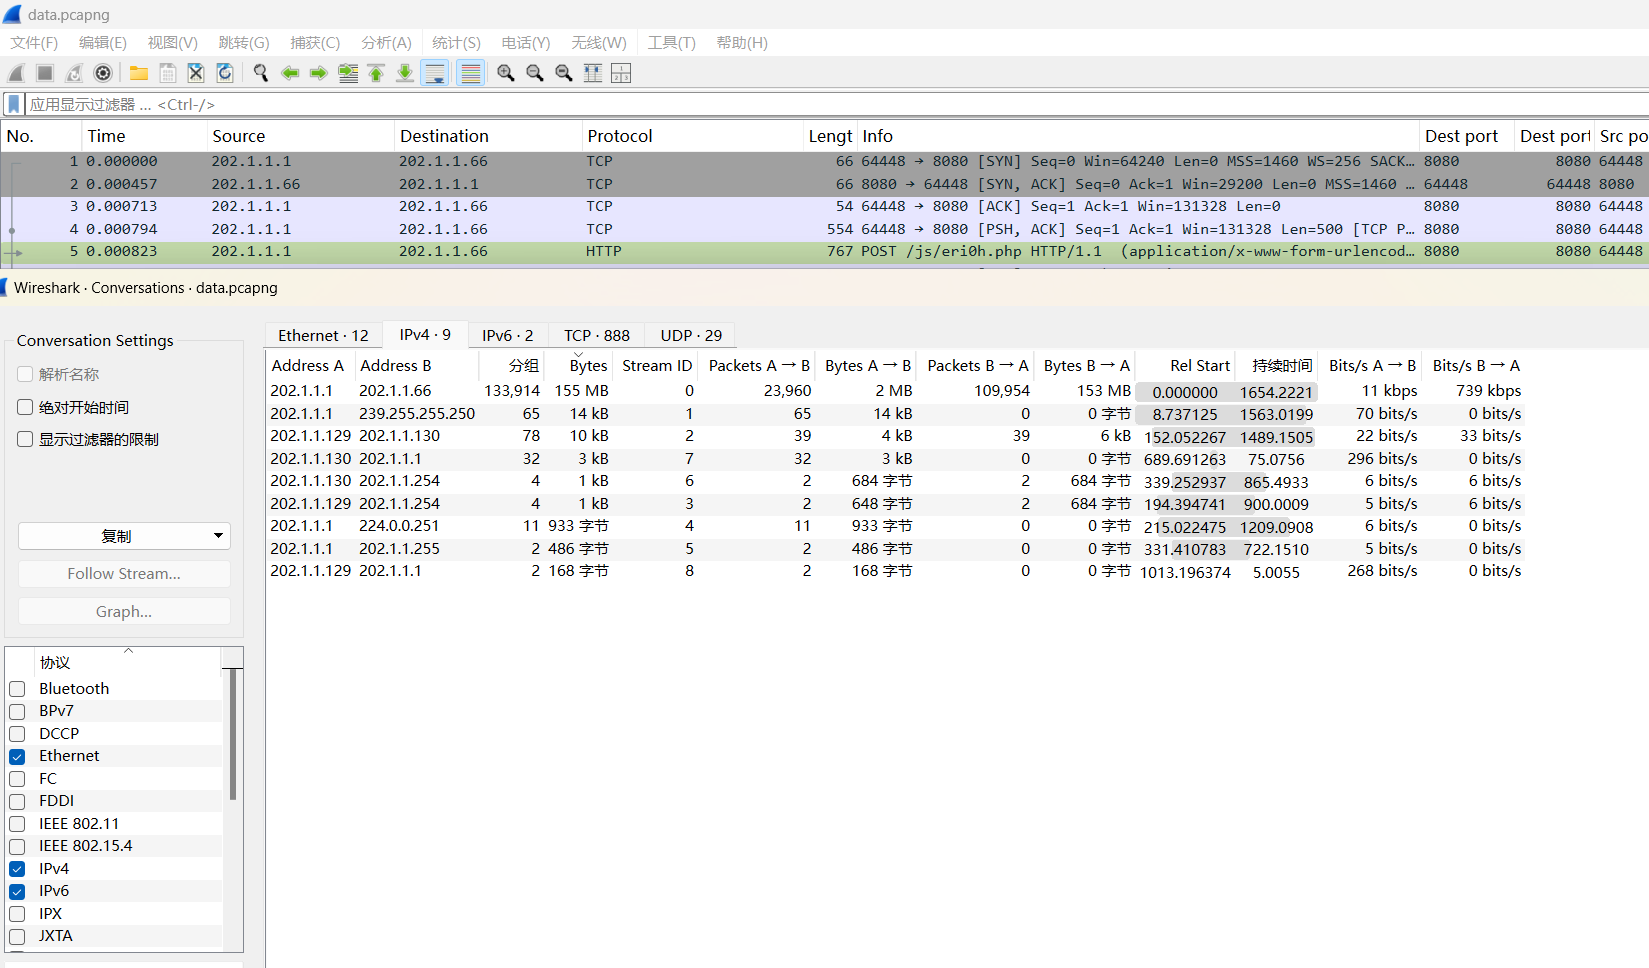The image size is (1649, 968).
Task: Go back to the previous packet
Action: 290,73
